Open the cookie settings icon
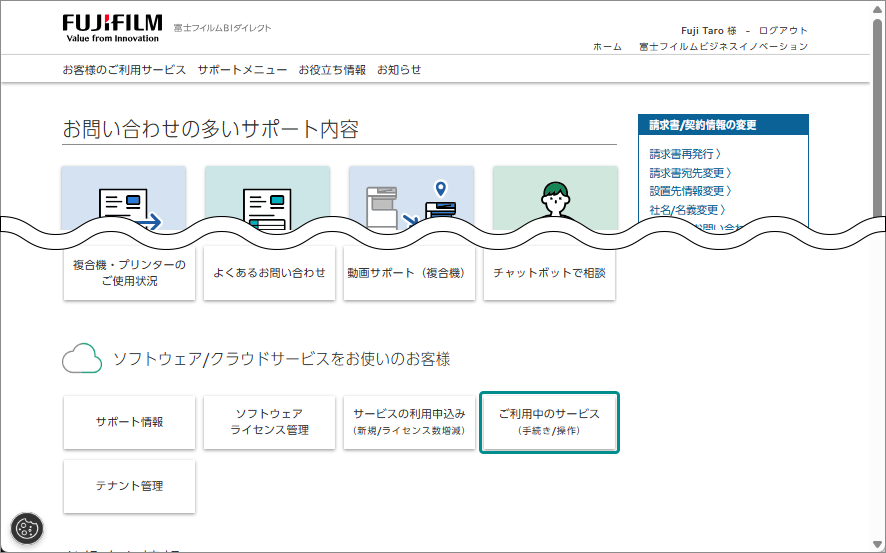The image size is (886, 553). (27, 529)
